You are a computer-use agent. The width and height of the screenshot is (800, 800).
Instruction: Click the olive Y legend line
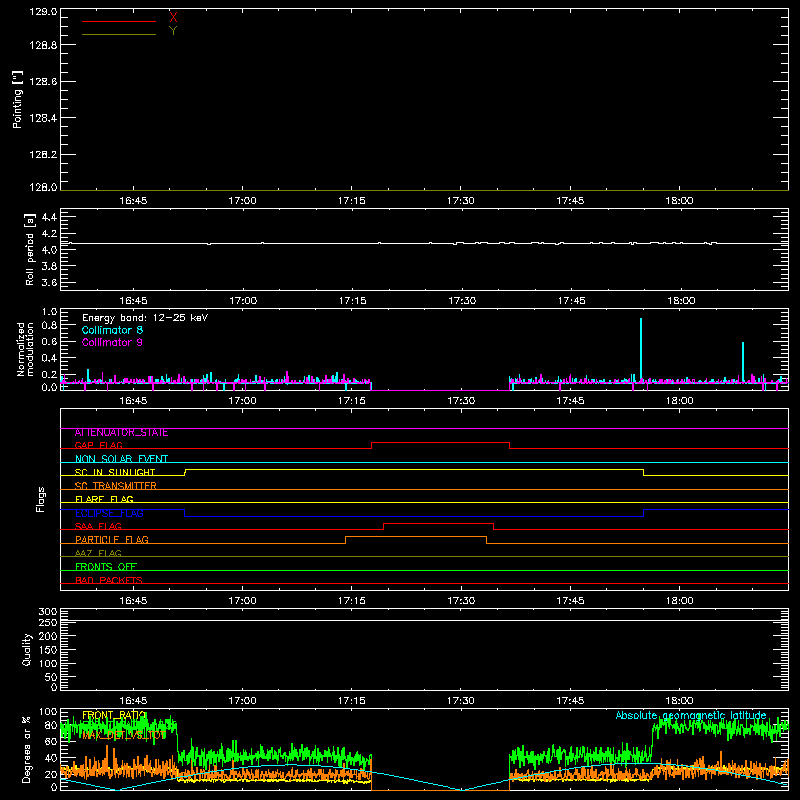119,34
